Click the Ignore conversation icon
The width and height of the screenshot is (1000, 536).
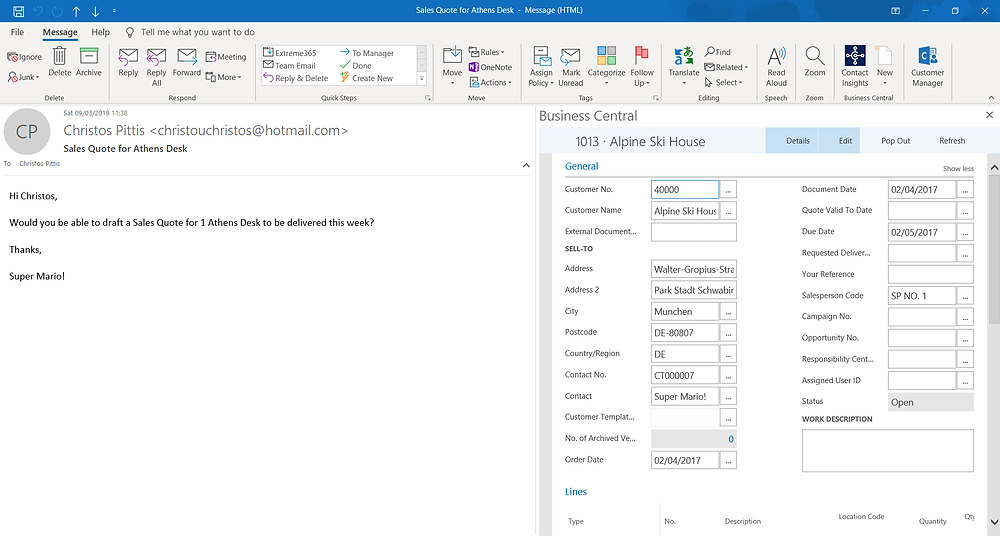click(x=24, y=57)
